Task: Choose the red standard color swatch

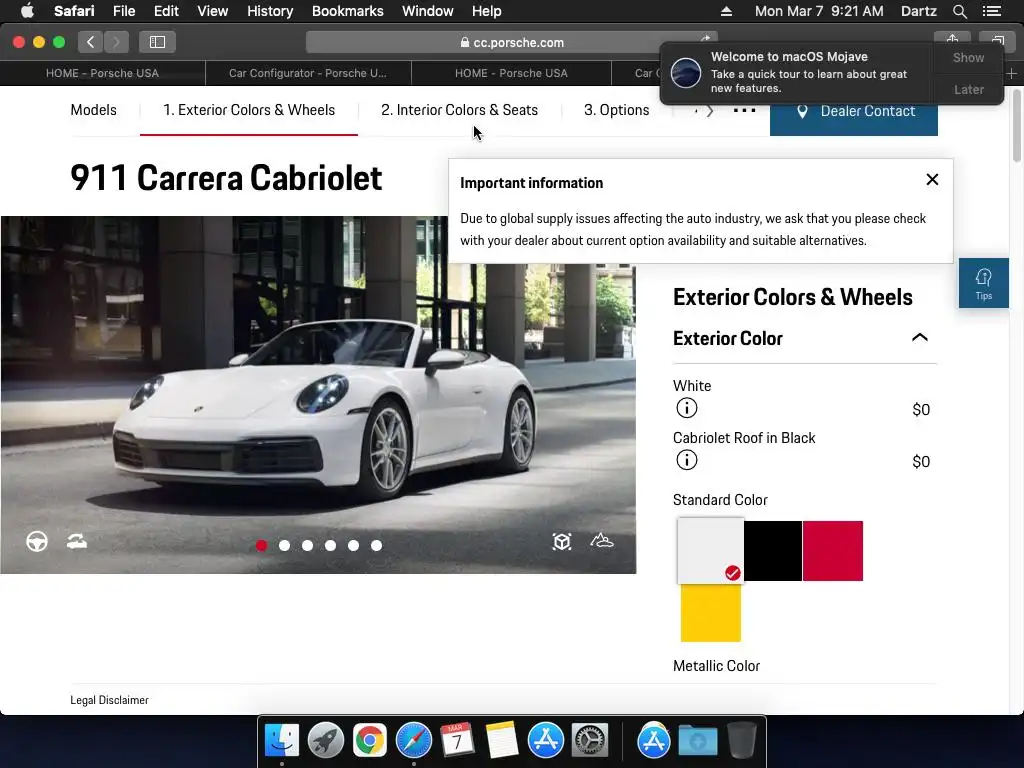Action: tap(833, 551)
